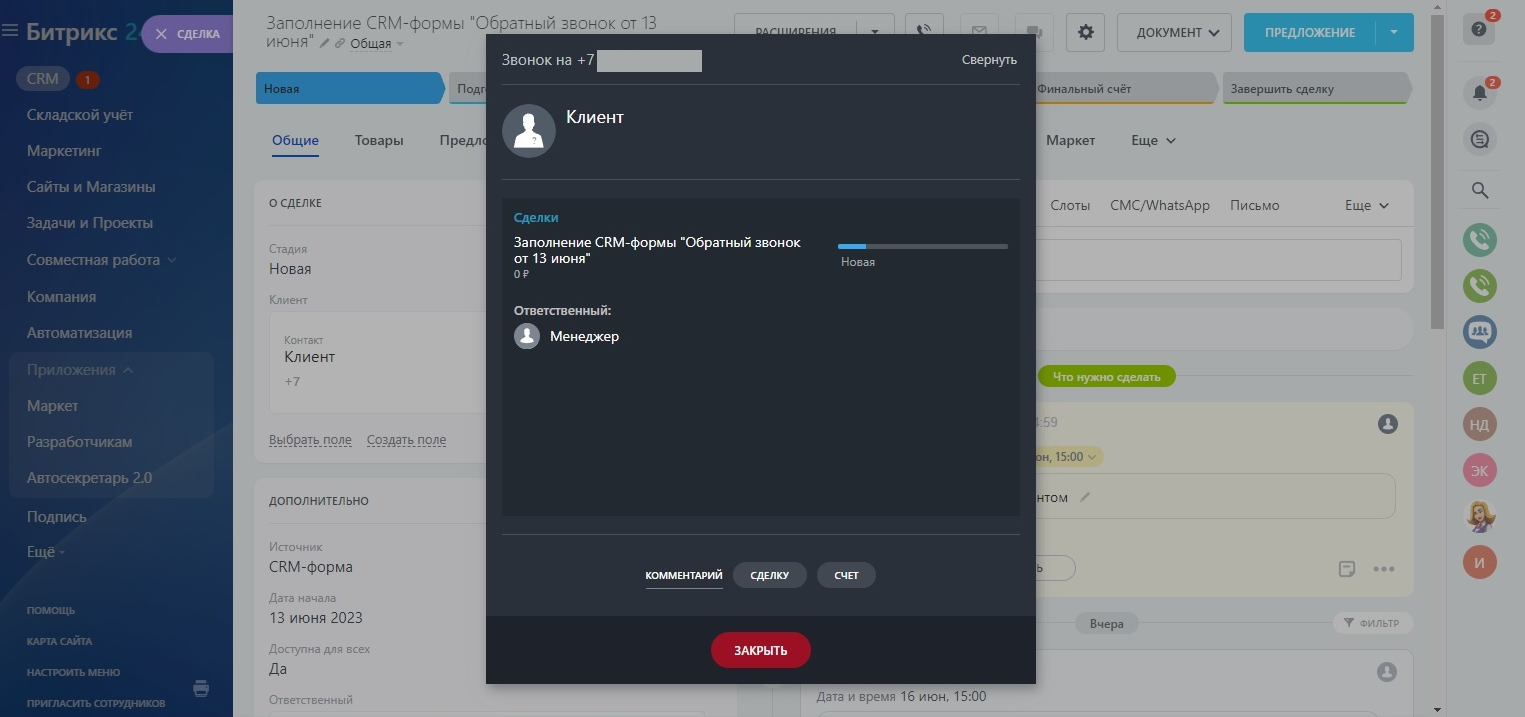Open notifications bell
This screenshot has height=717, width=1525.
point(1480,94)
